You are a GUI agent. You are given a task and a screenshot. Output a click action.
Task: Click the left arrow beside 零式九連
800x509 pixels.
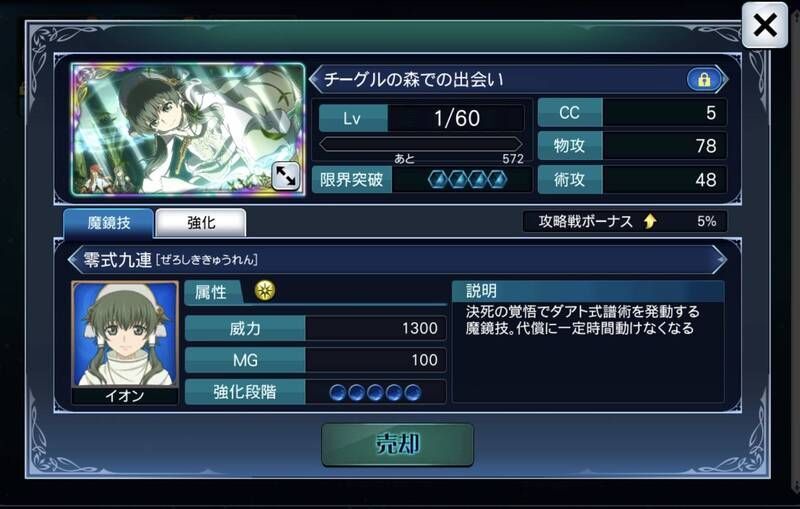pos(74,260)
